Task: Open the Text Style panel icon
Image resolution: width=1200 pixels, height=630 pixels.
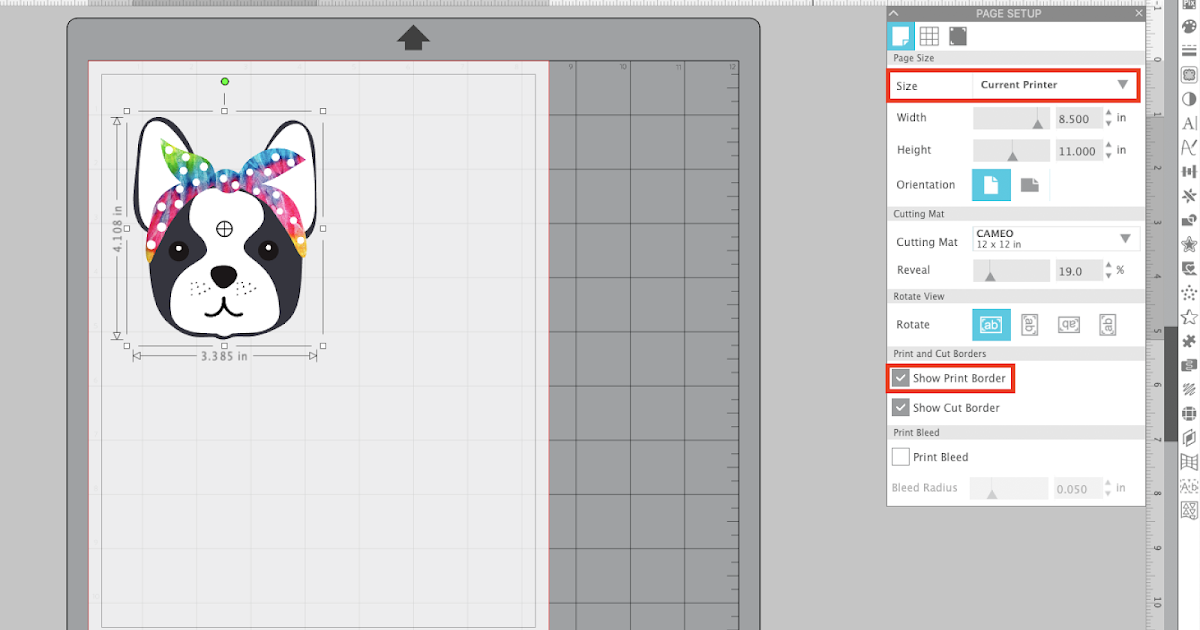Action: click(x=1189, y=123)
